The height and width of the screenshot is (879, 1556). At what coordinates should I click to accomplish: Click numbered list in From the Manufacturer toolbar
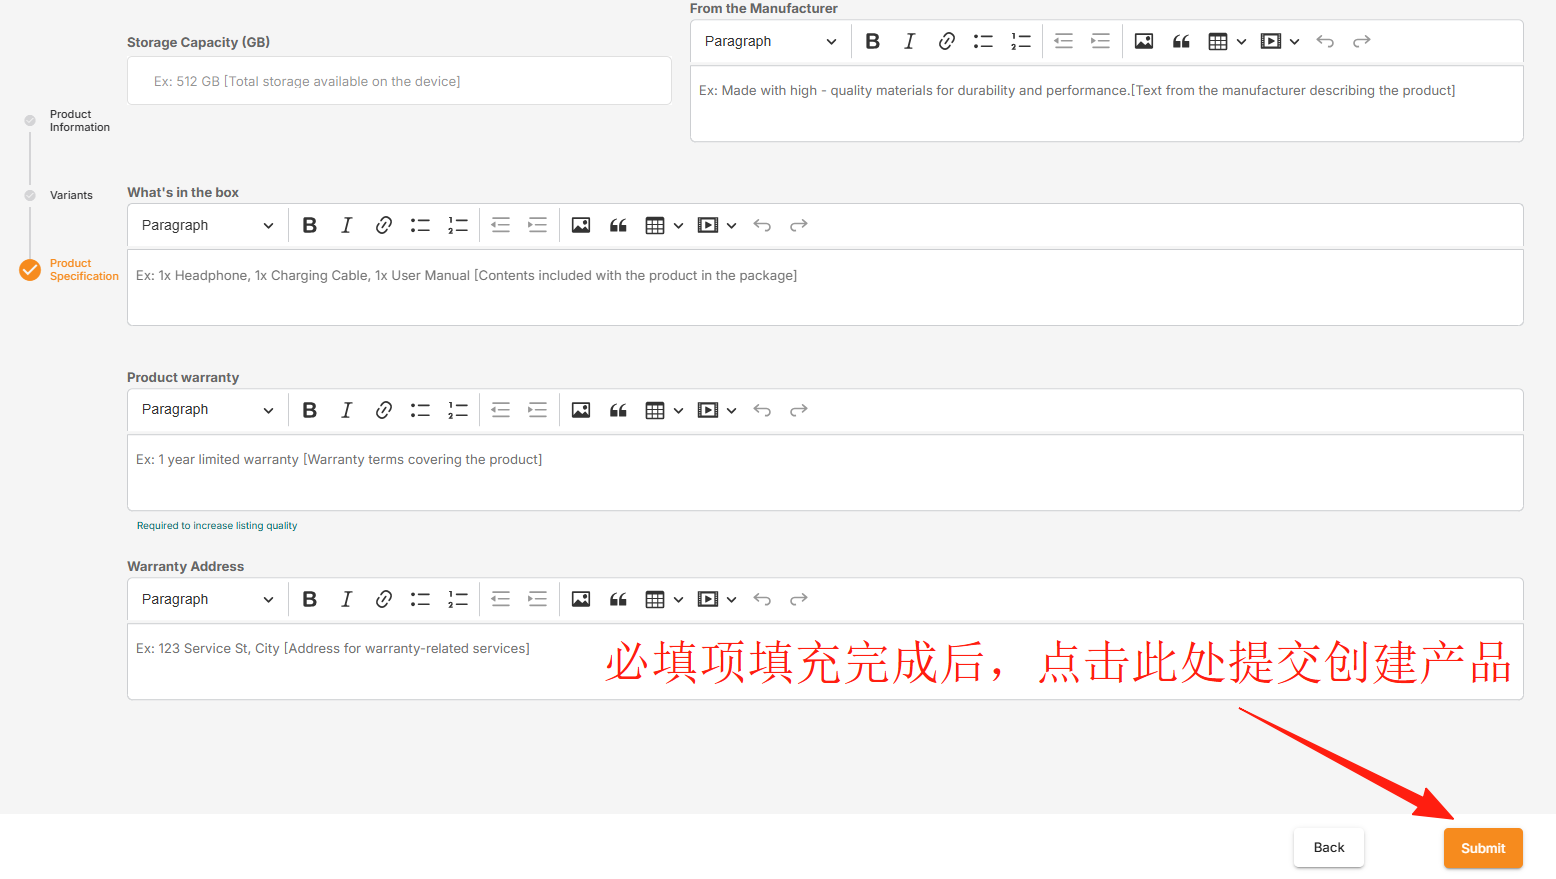coord(1020,41)
